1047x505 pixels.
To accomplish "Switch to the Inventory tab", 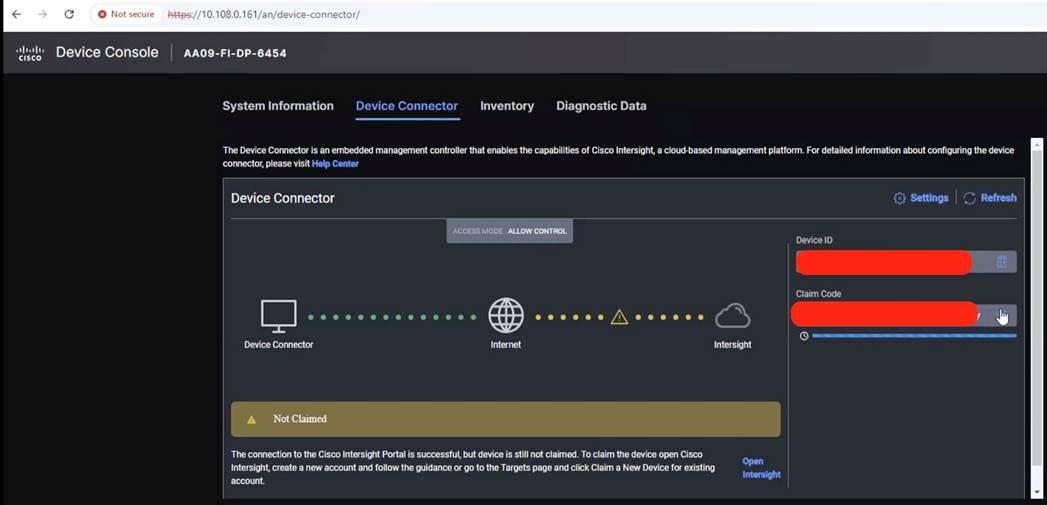I will (507, 106).
